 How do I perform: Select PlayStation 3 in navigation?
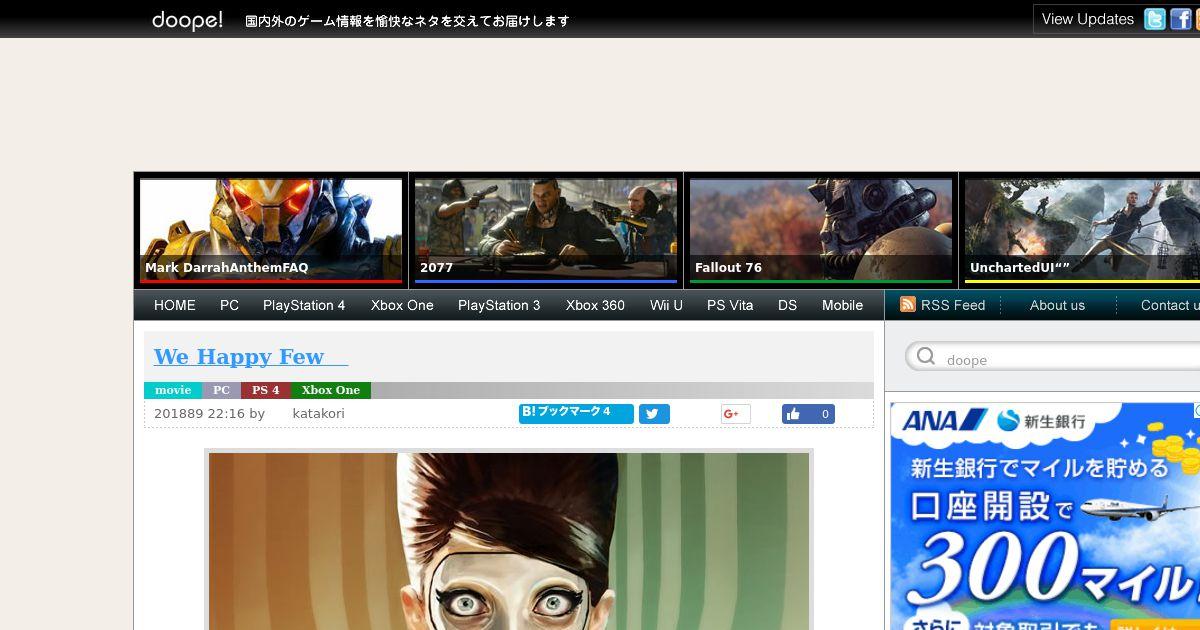point(499,305)
